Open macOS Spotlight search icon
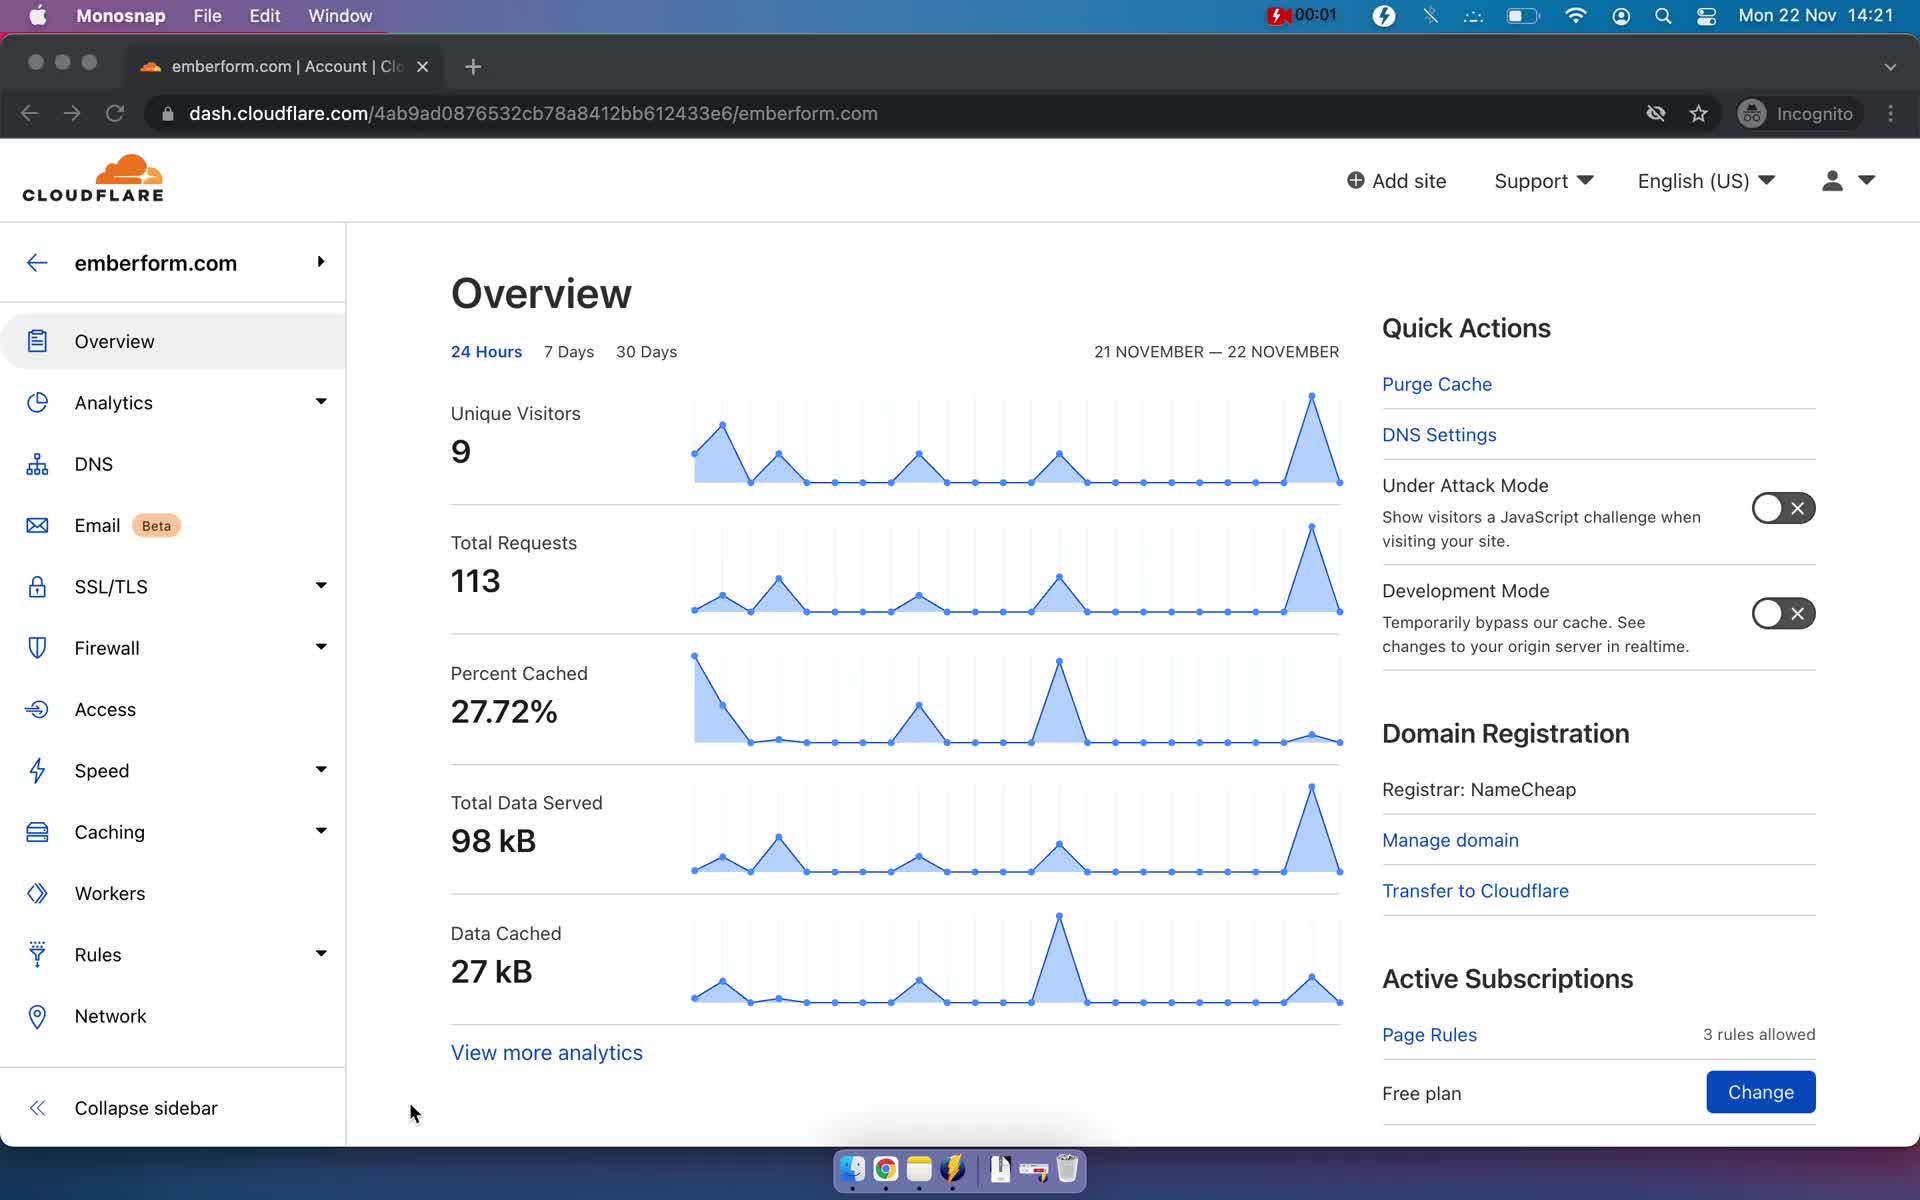1920x1200 pixels. click(x=1663, y=16)
